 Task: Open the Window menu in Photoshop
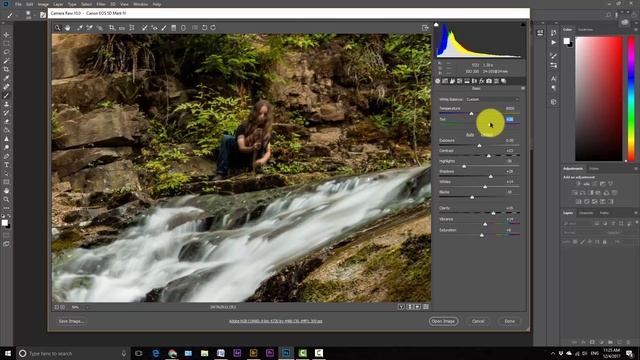[x=141, y=4]
